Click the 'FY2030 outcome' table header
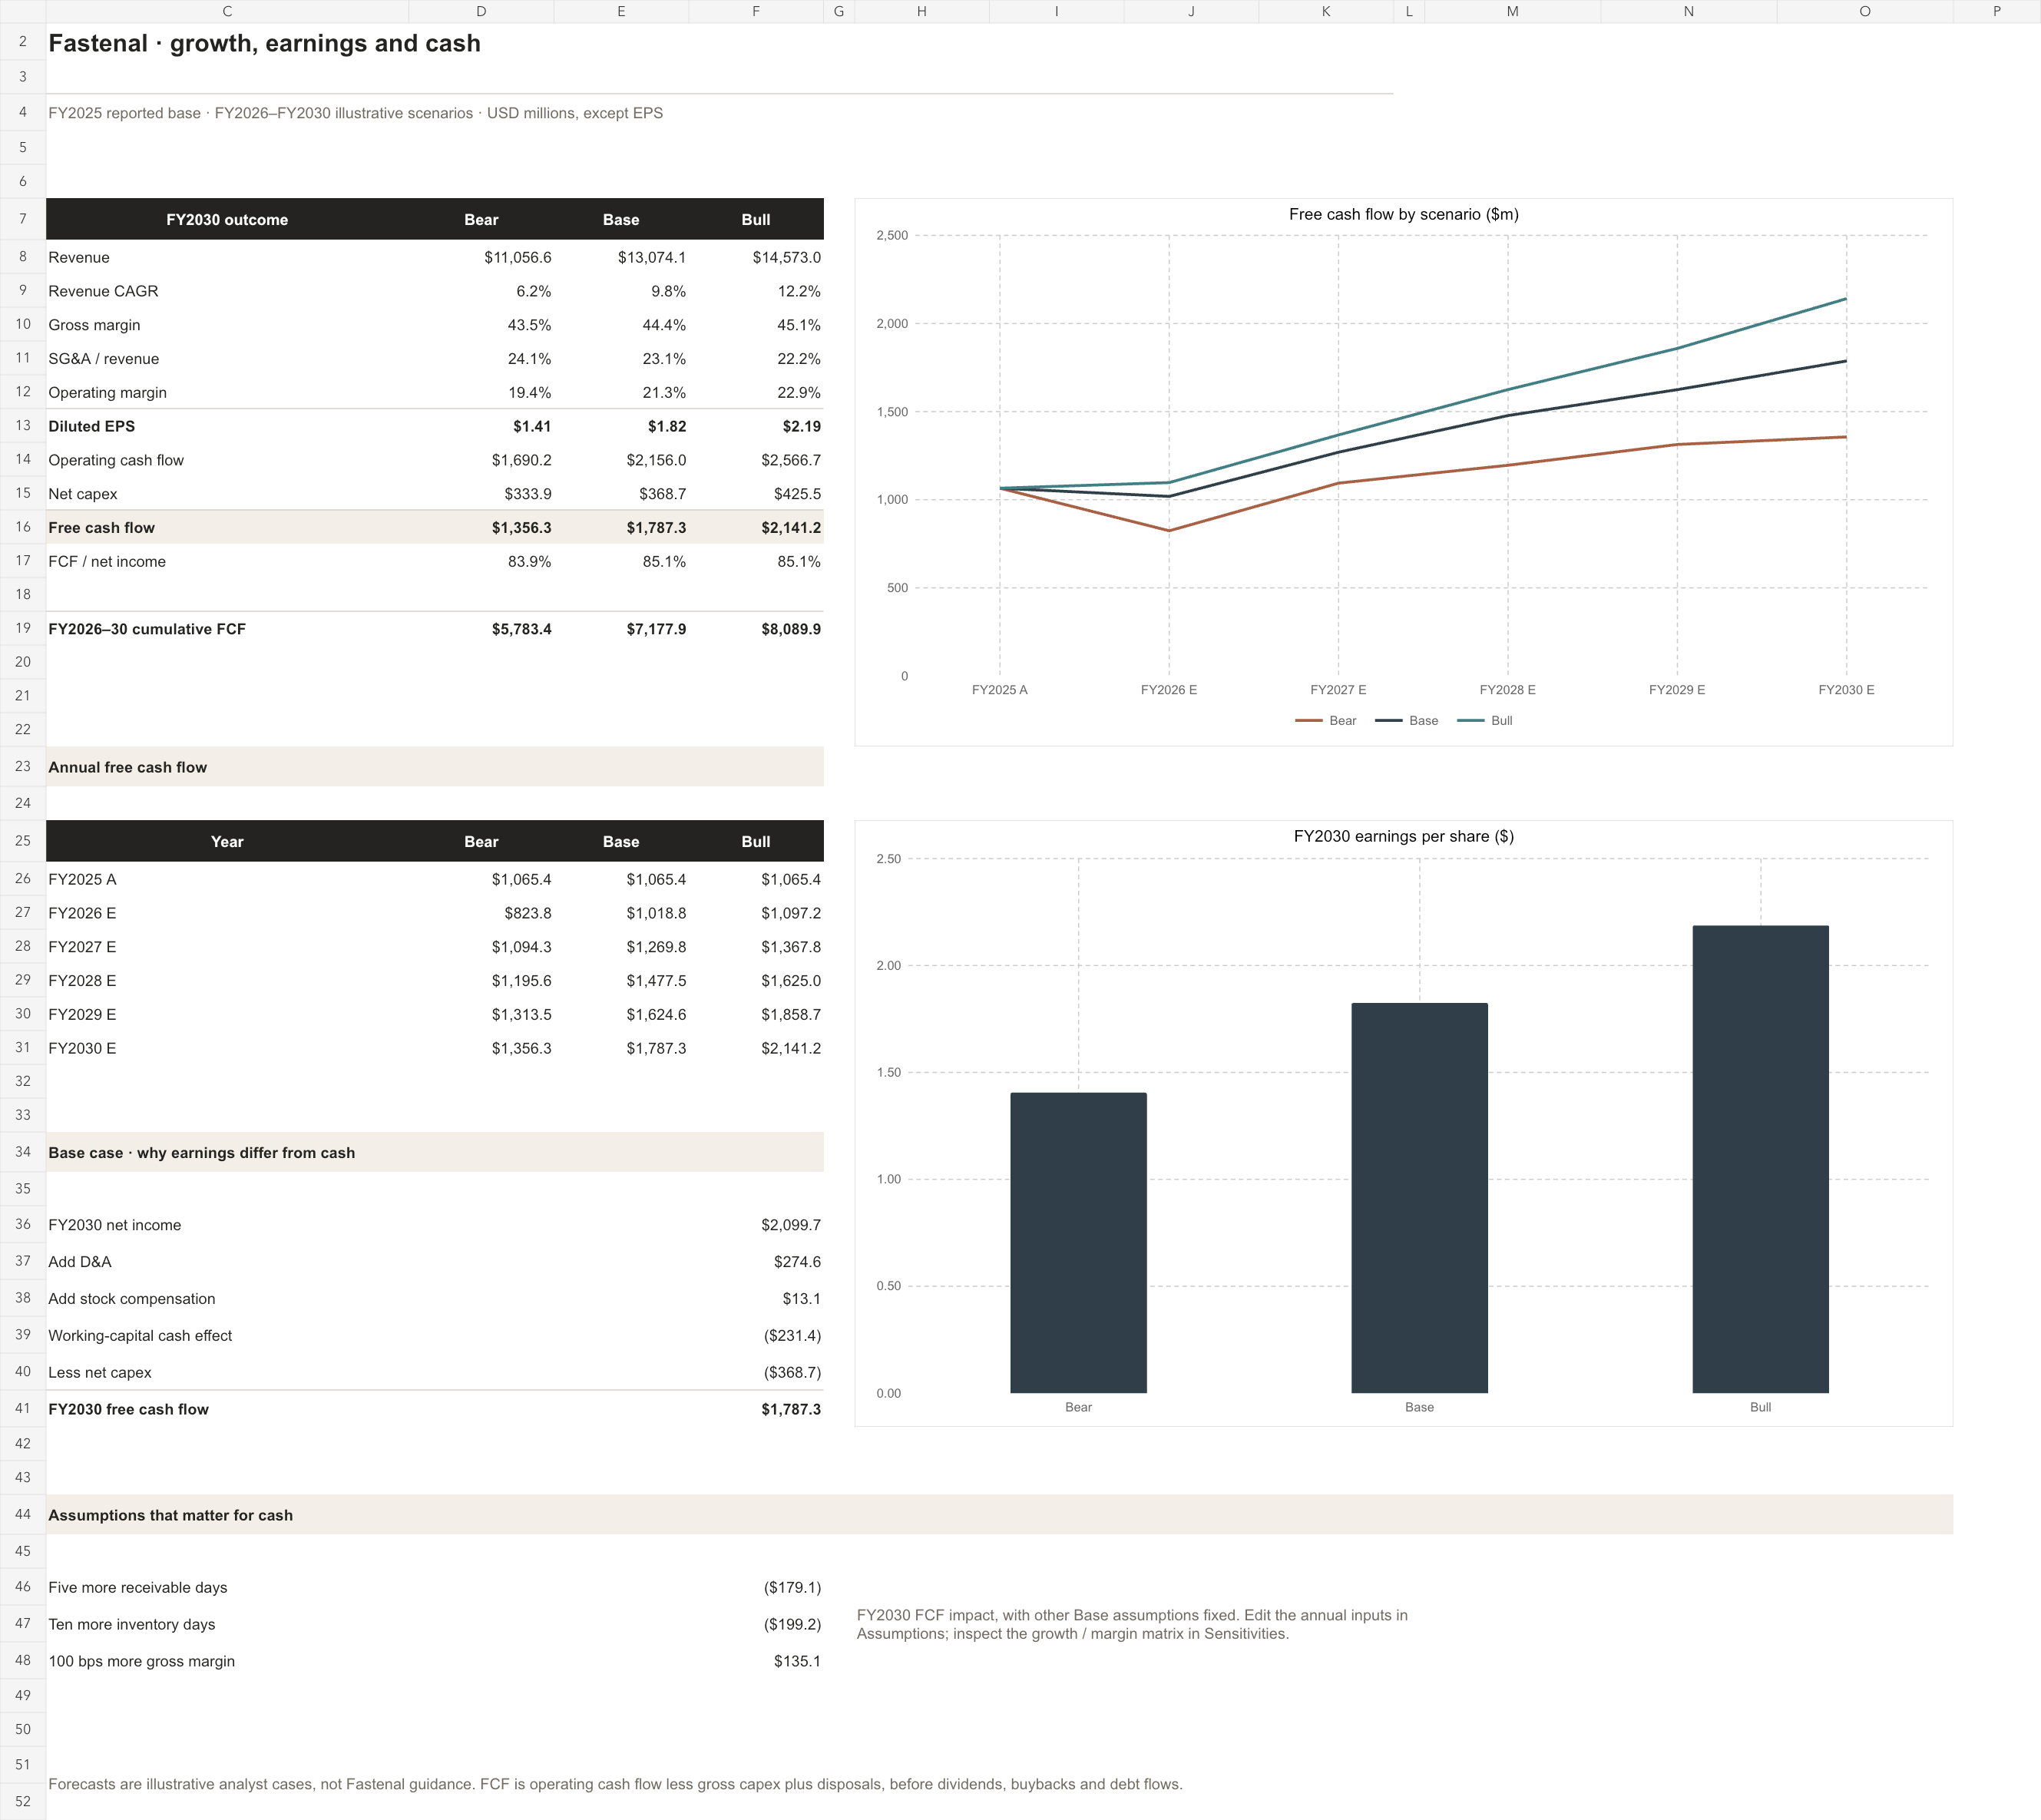 pos(227,219)
